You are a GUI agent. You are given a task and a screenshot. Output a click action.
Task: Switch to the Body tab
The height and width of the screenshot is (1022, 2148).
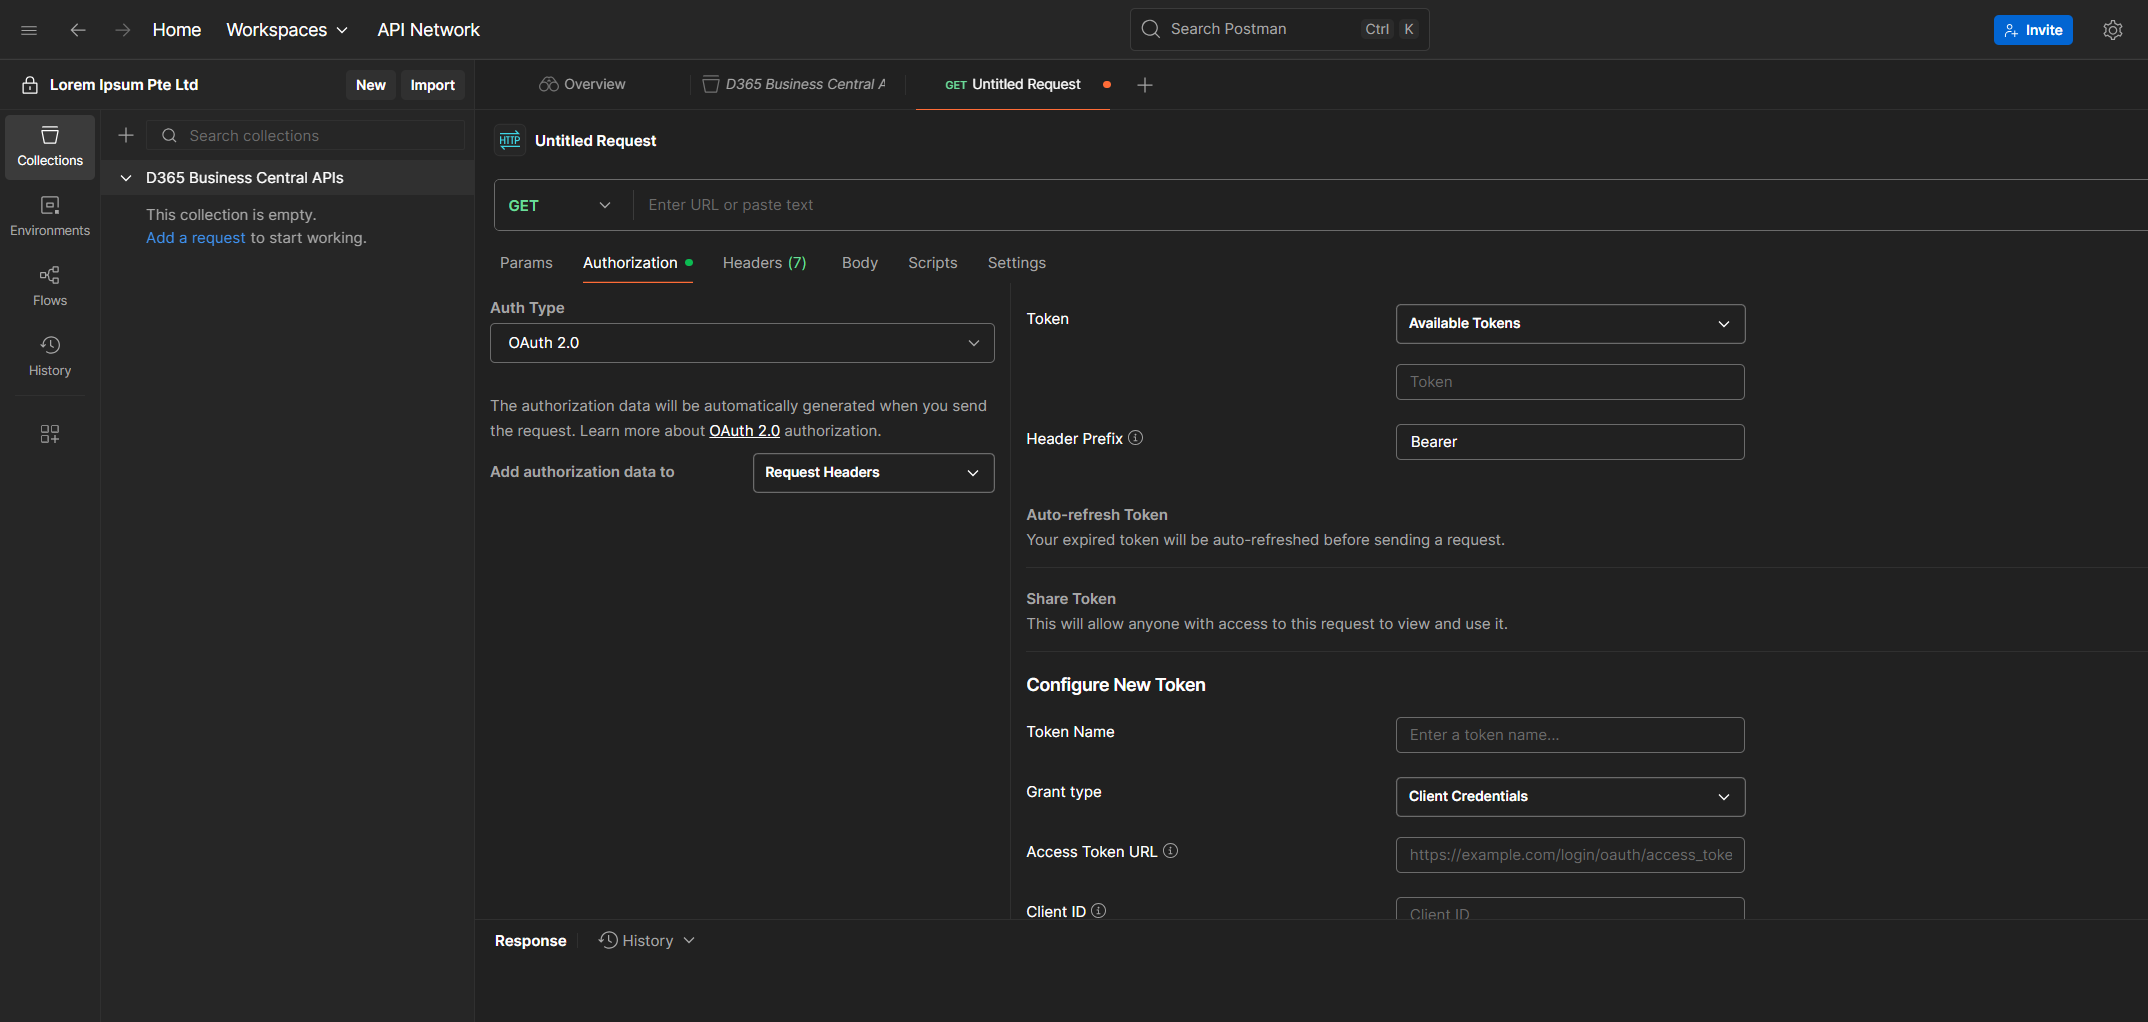pyautogui.click(x=860, y=263)
